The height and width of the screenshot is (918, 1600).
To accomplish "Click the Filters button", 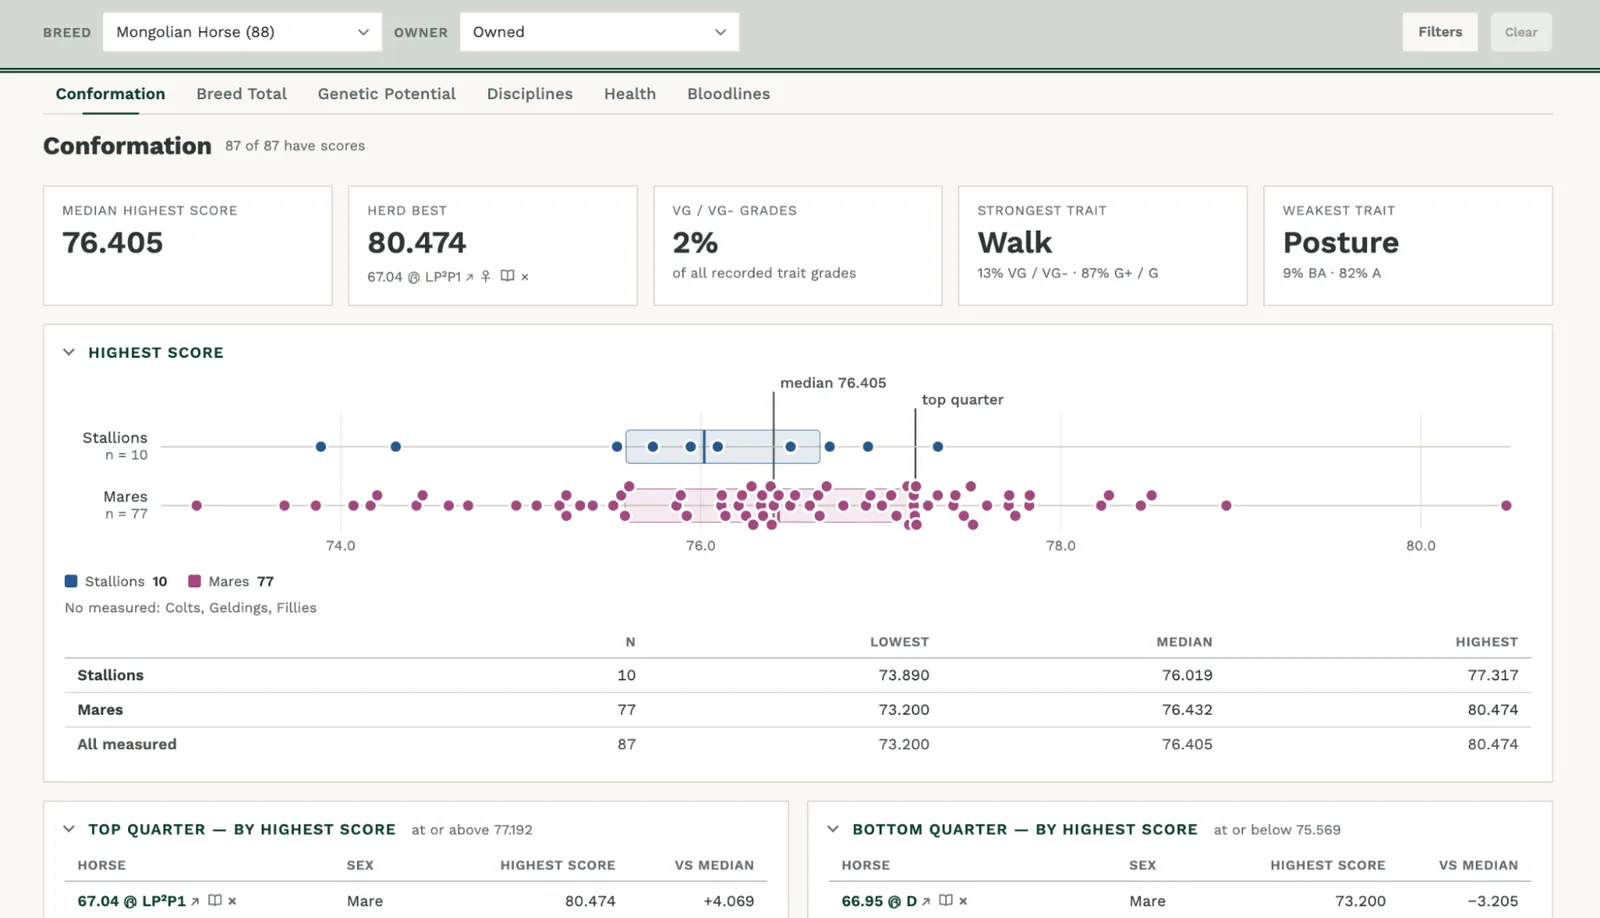I will point(1440,32).
